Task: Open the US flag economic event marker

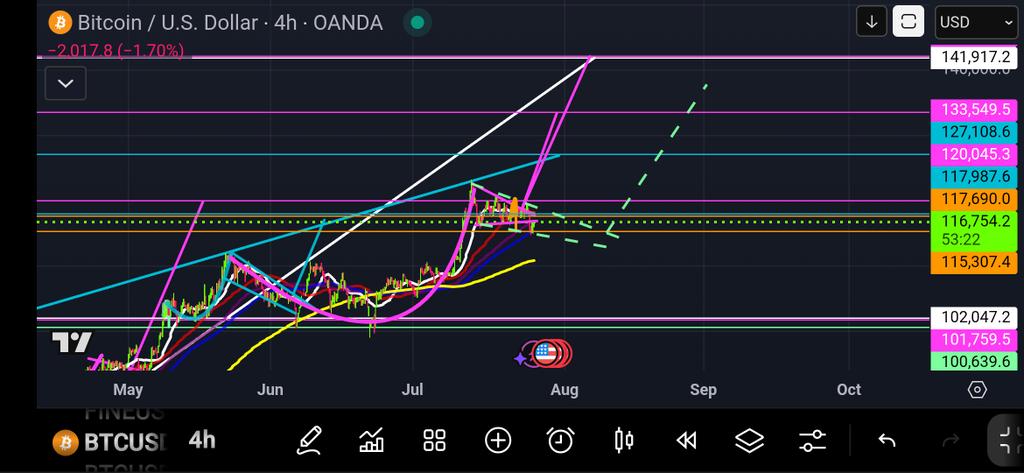Action: click(545, 353)
